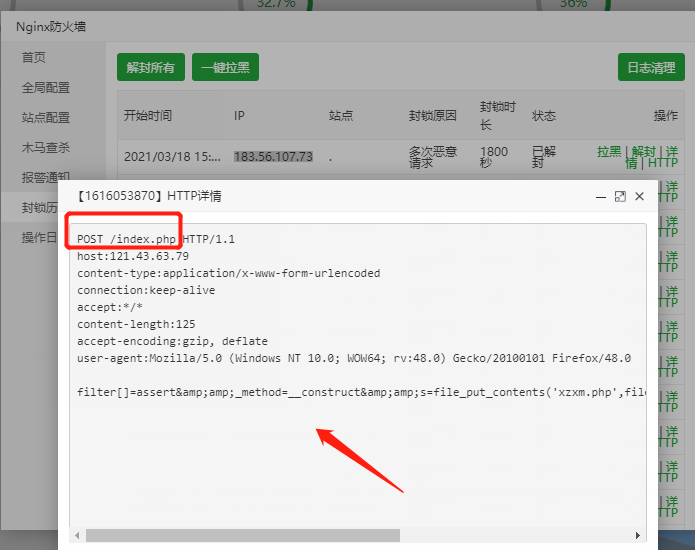Open 报警通知 in sidebar

coord(46,177)
